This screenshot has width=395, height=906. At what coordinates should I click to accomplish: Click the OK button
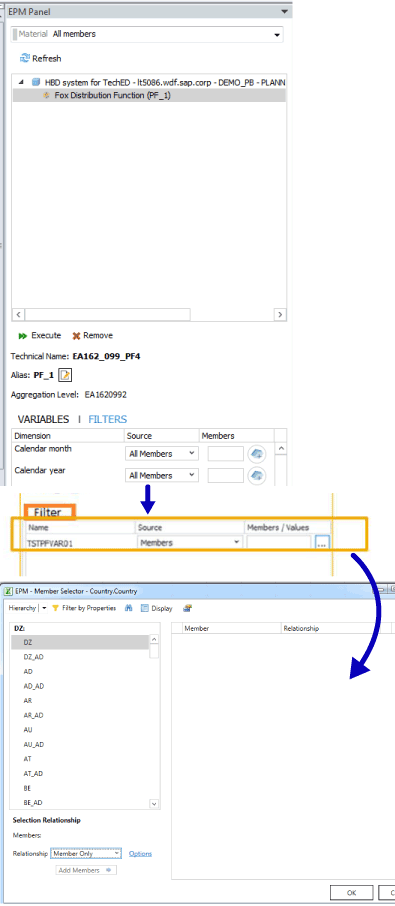click(x=352, y=893)
